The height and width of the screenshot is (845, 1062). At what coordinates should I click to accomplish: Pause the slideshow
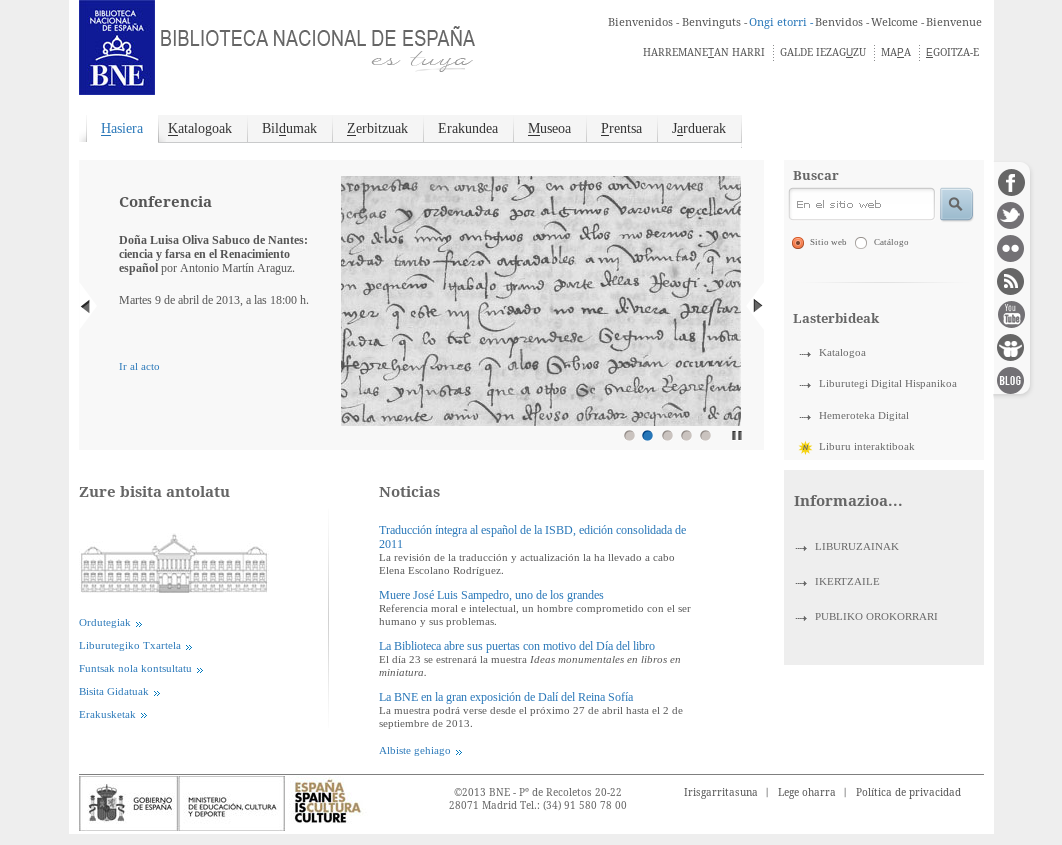[x=737, y=435]
